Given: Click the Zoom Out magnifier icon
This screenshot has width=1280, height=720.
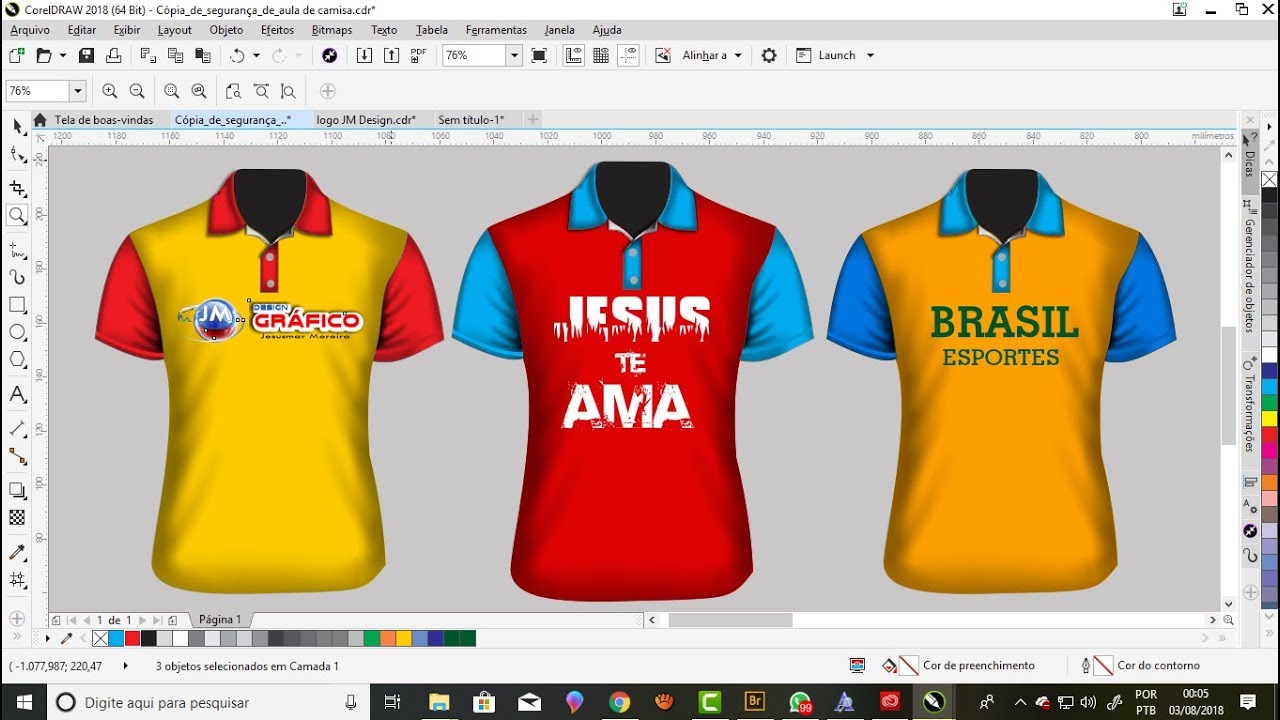Looking at the screenshot, I should 137,91.
